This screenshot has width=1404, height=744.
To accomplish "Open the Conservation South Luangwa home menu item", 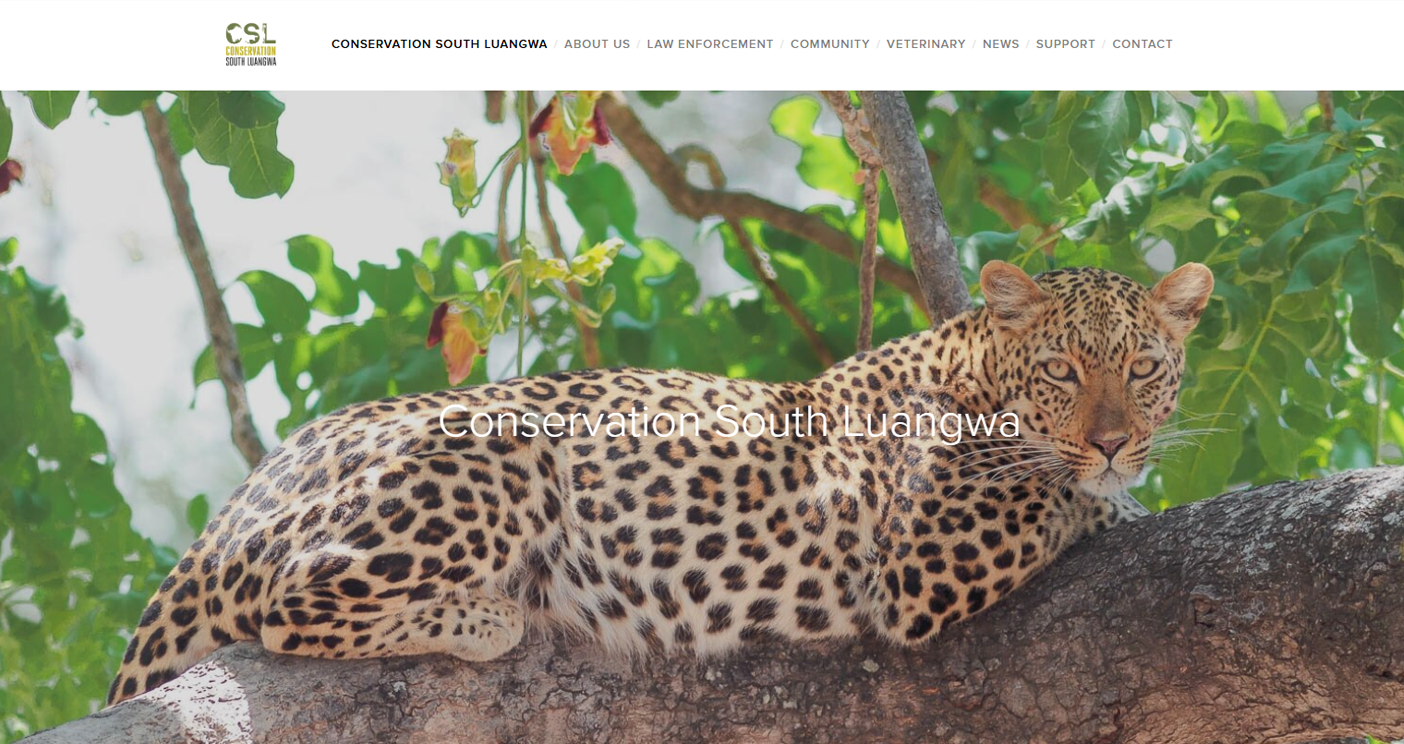I will click(x=439, y=44).
